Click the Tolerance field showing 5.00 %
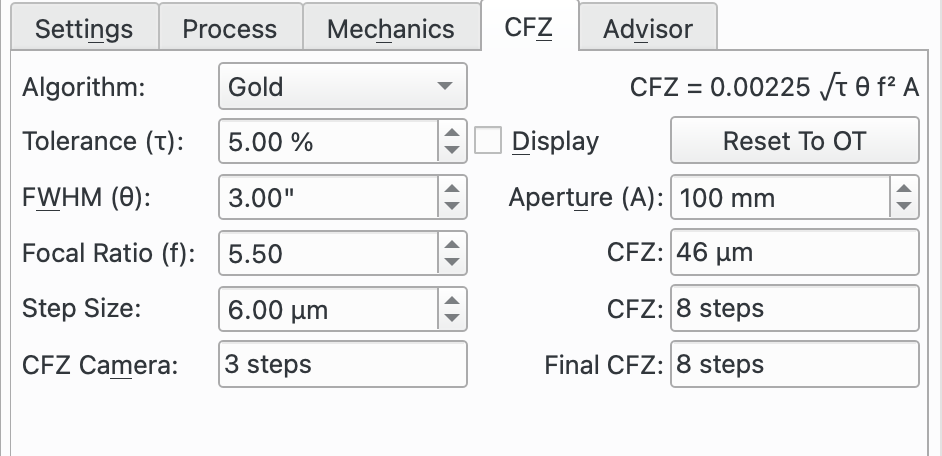Image resolution: width=942 pixels, height=456 pixels. tap(327, 142)
